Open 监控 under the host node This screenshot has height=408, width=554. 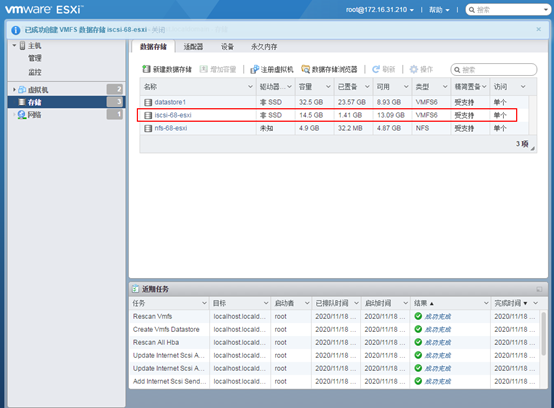click(x=35, y=72)
